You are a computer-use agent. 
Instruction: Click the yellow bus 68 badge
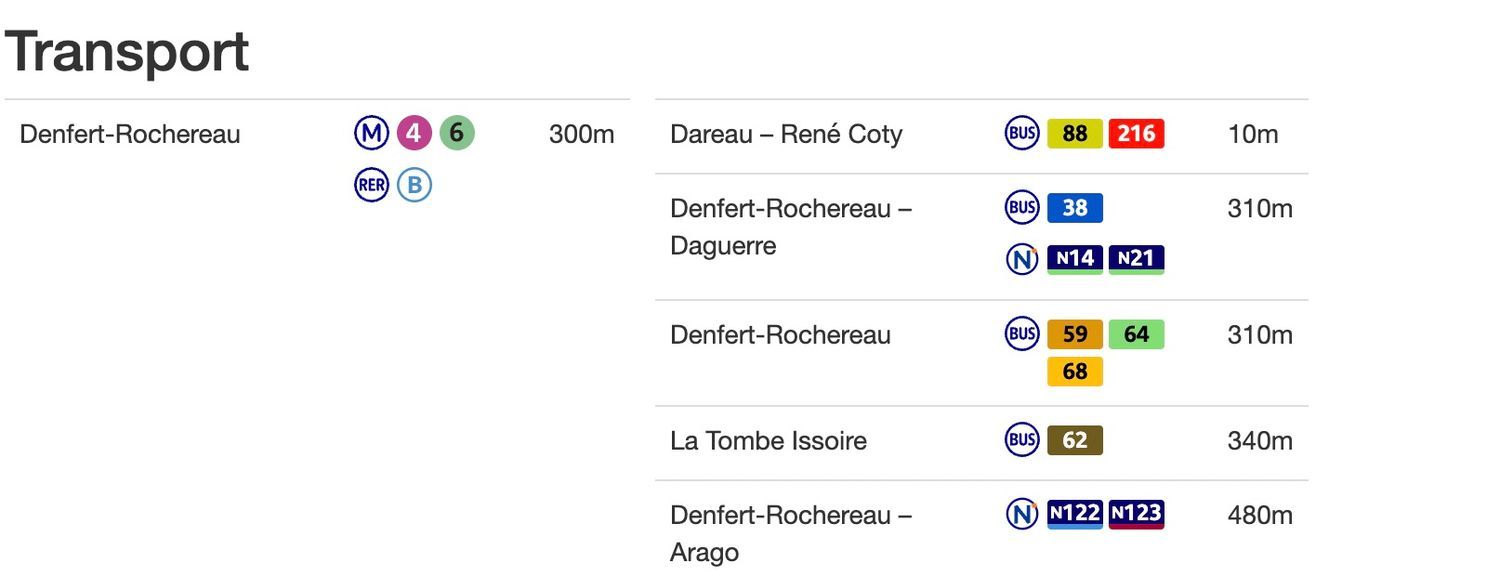[x=1075, y=371]
